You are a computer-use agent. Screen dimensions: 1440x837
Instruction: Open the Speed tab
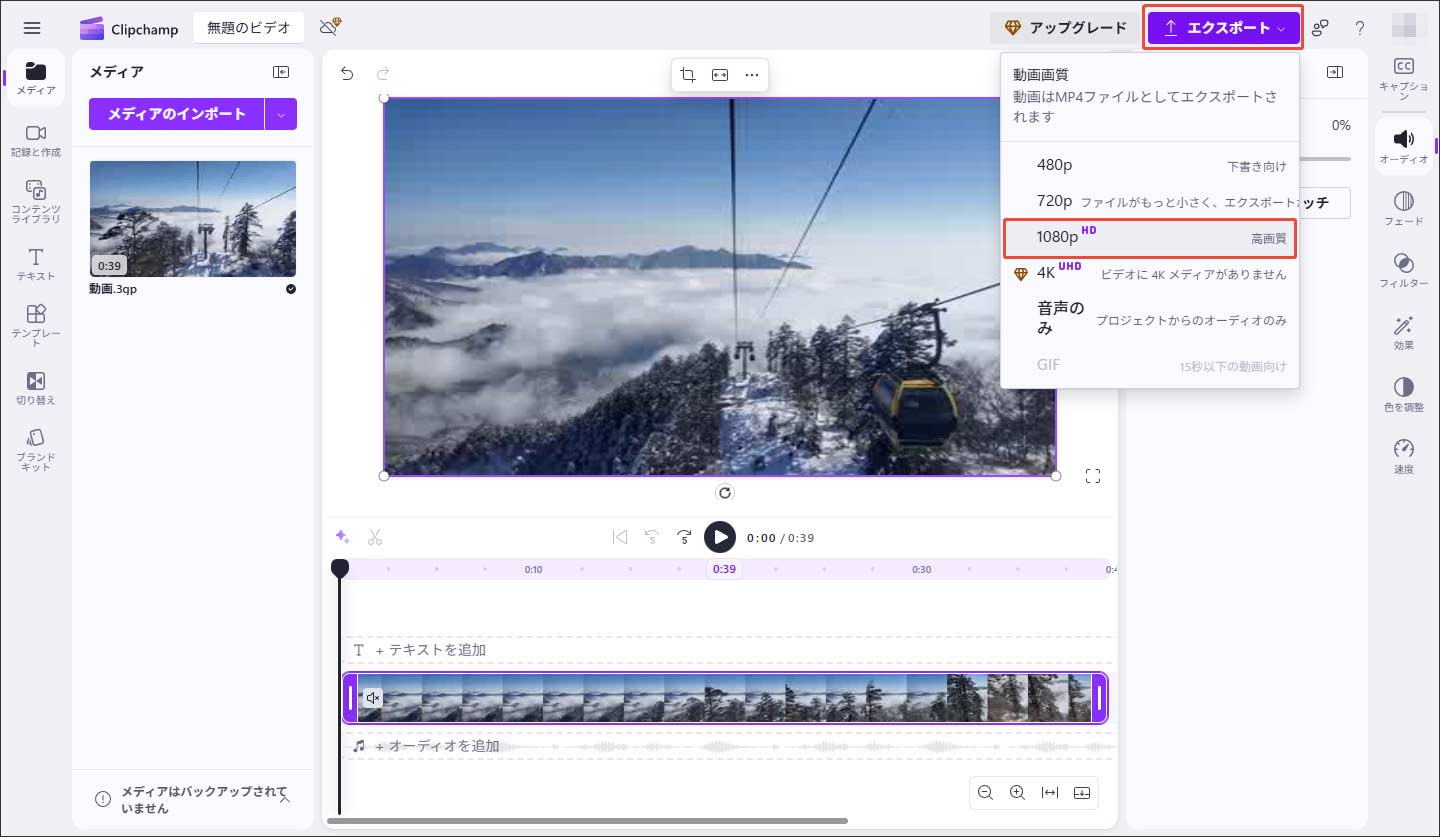coord(1404,456)
